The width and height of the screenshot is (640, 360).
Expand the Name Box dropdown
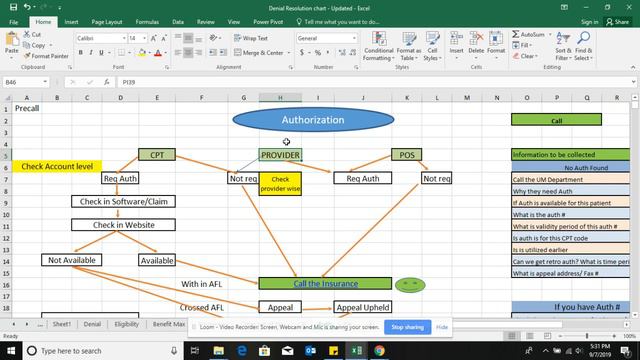click(45, 82)
